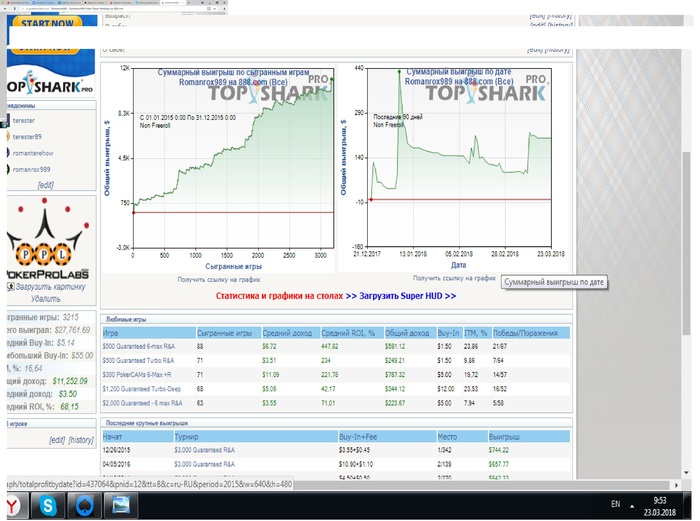Click the $591.12 total income cell
The width and height of the screenshot is (700, 521).
[395, 346]
